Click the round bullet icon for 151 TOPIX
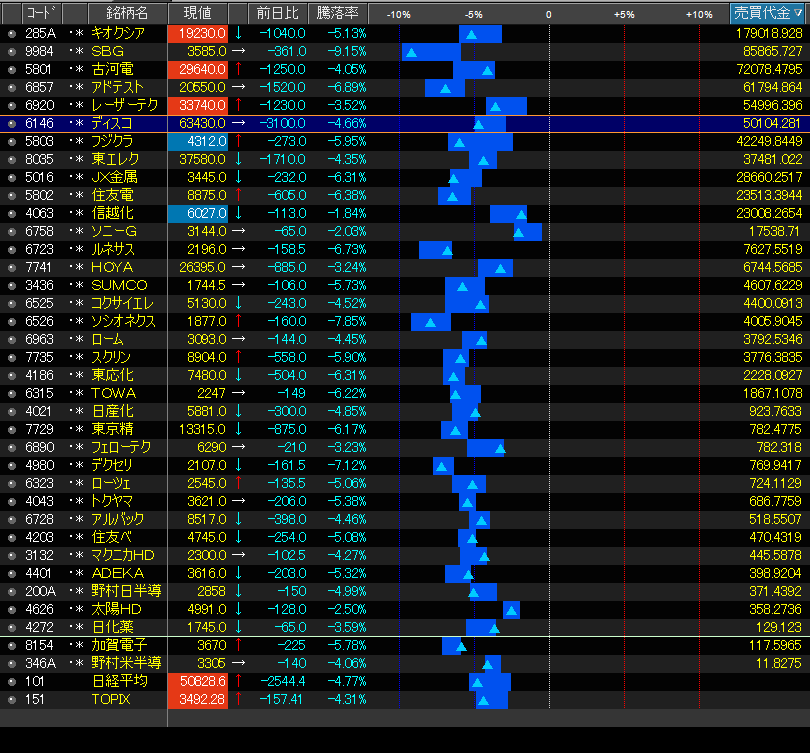The width and height of the screenshot is (810, 753). (12, 700)
